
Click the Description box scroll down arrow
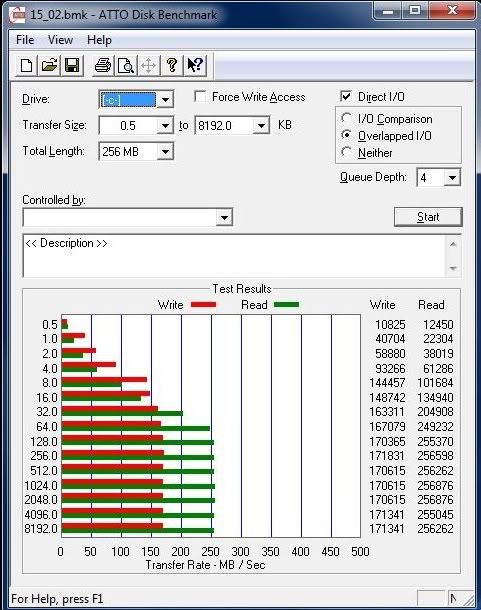click(453, 268)
